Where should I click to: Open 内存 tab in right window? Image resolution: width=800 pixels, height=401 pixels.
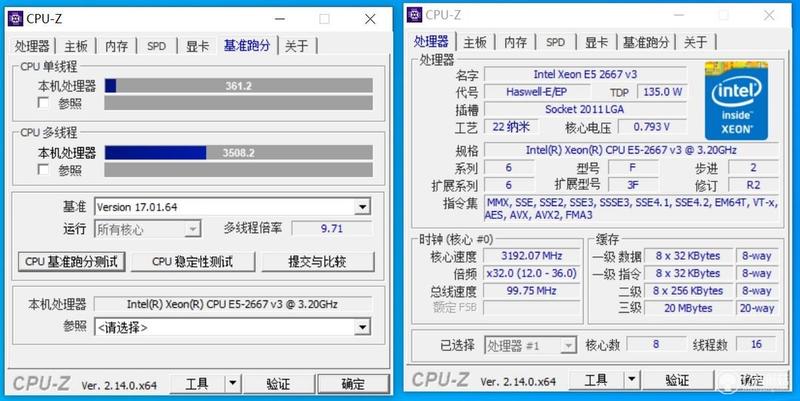tap(515, 42)
